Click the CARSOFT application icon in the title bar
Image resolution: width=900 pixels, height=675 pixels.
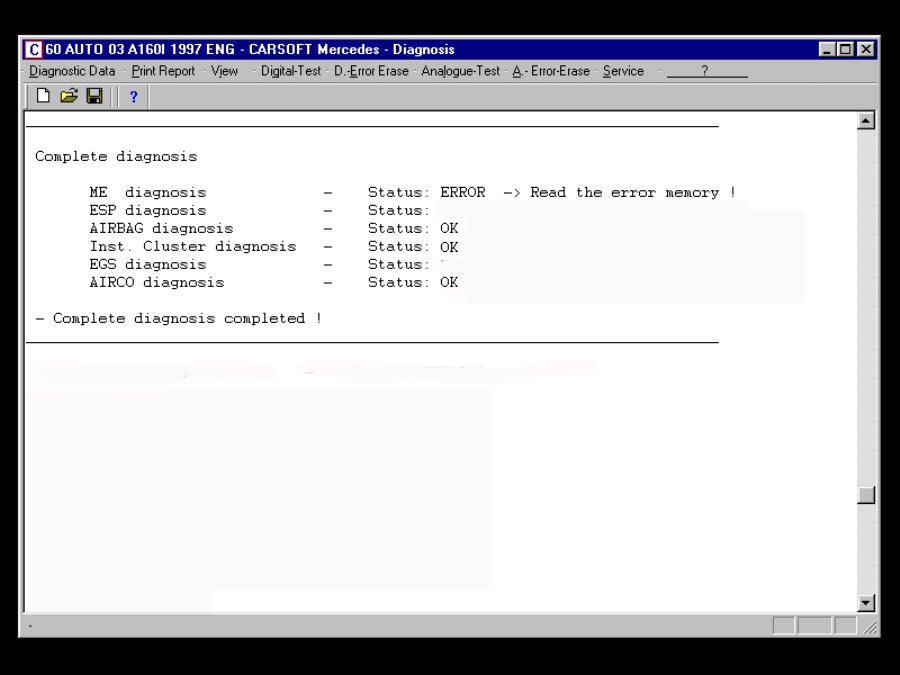(x=34, y=49)
